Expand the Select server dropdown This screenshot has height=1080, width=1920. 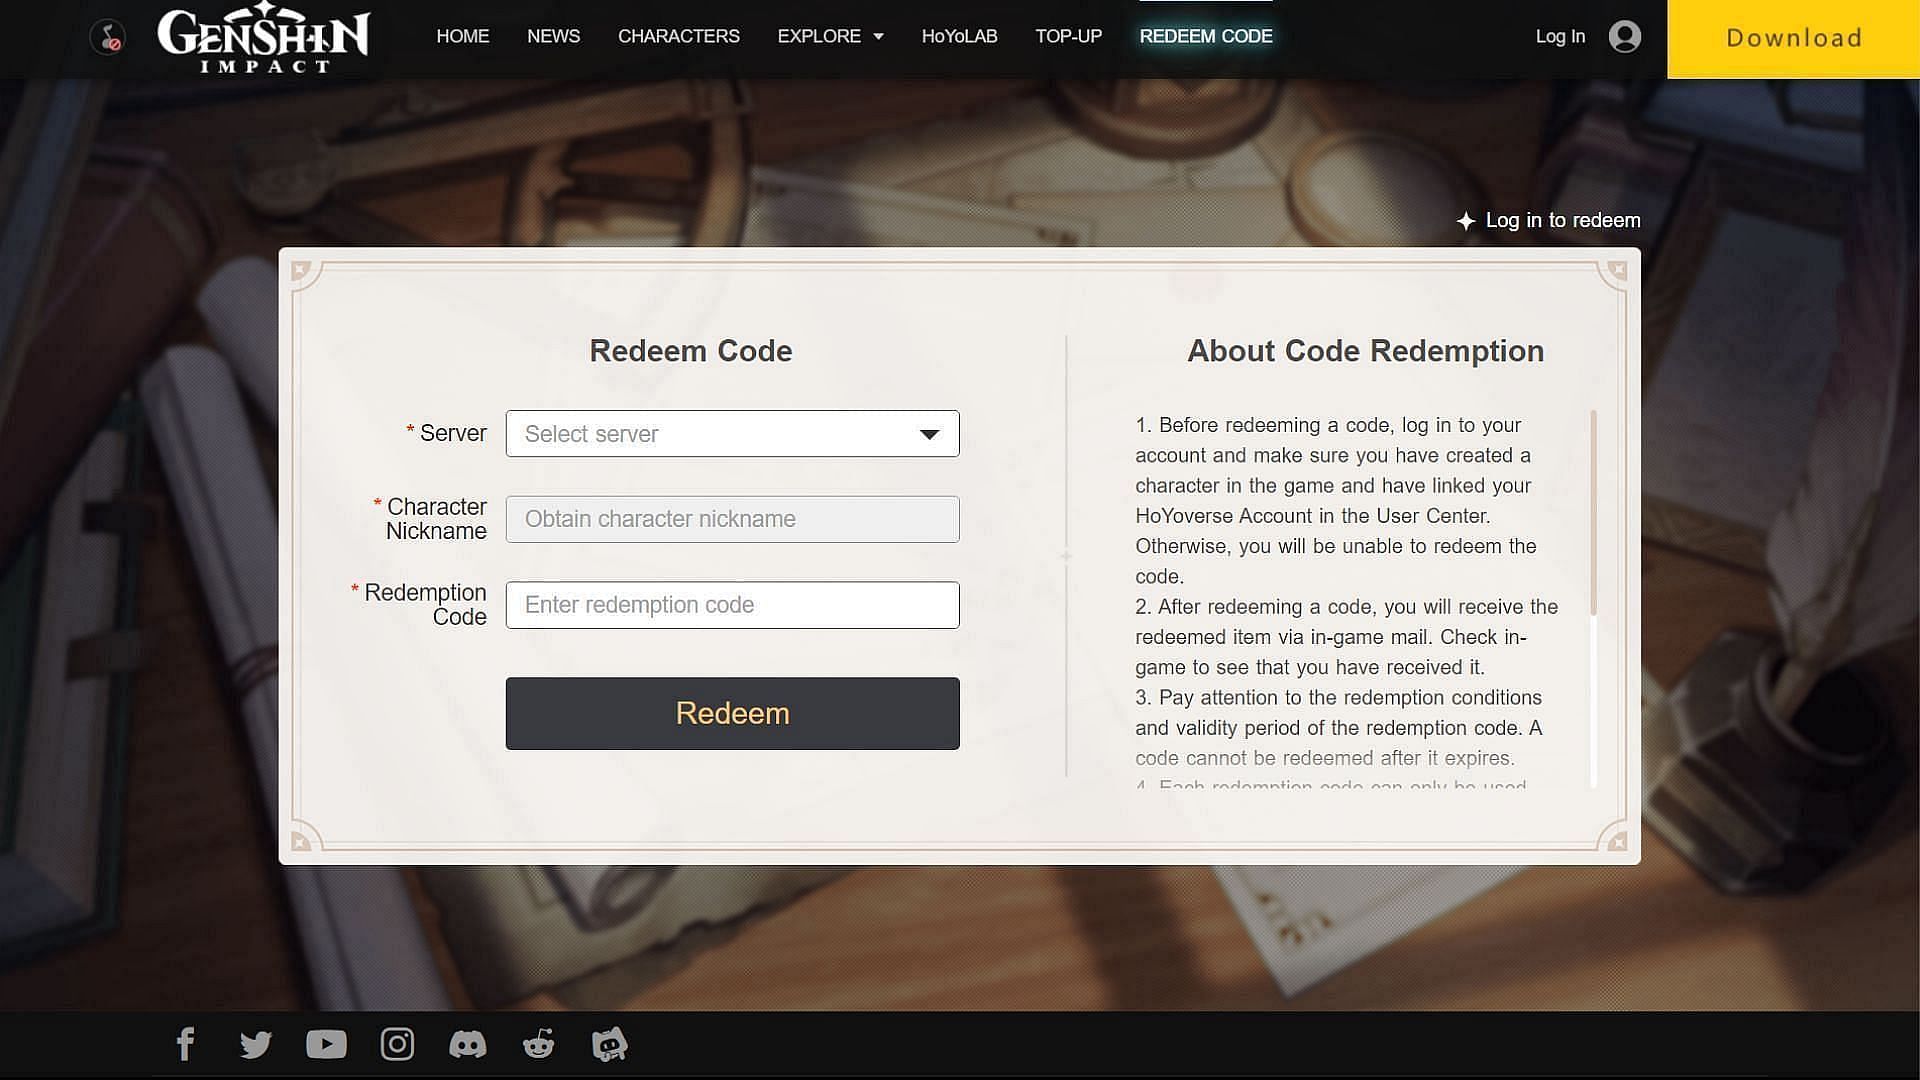732,433
